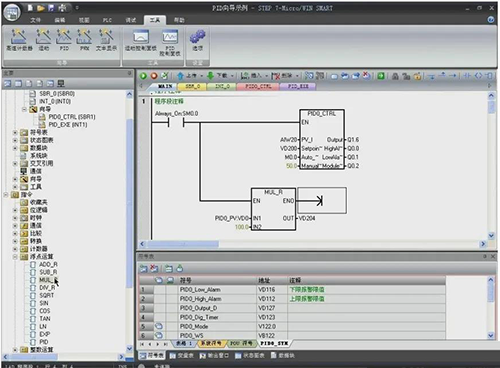This screenshot has width=500, height=368.
Task: Select the SBR_0 program tab
Action: (192, 86)
